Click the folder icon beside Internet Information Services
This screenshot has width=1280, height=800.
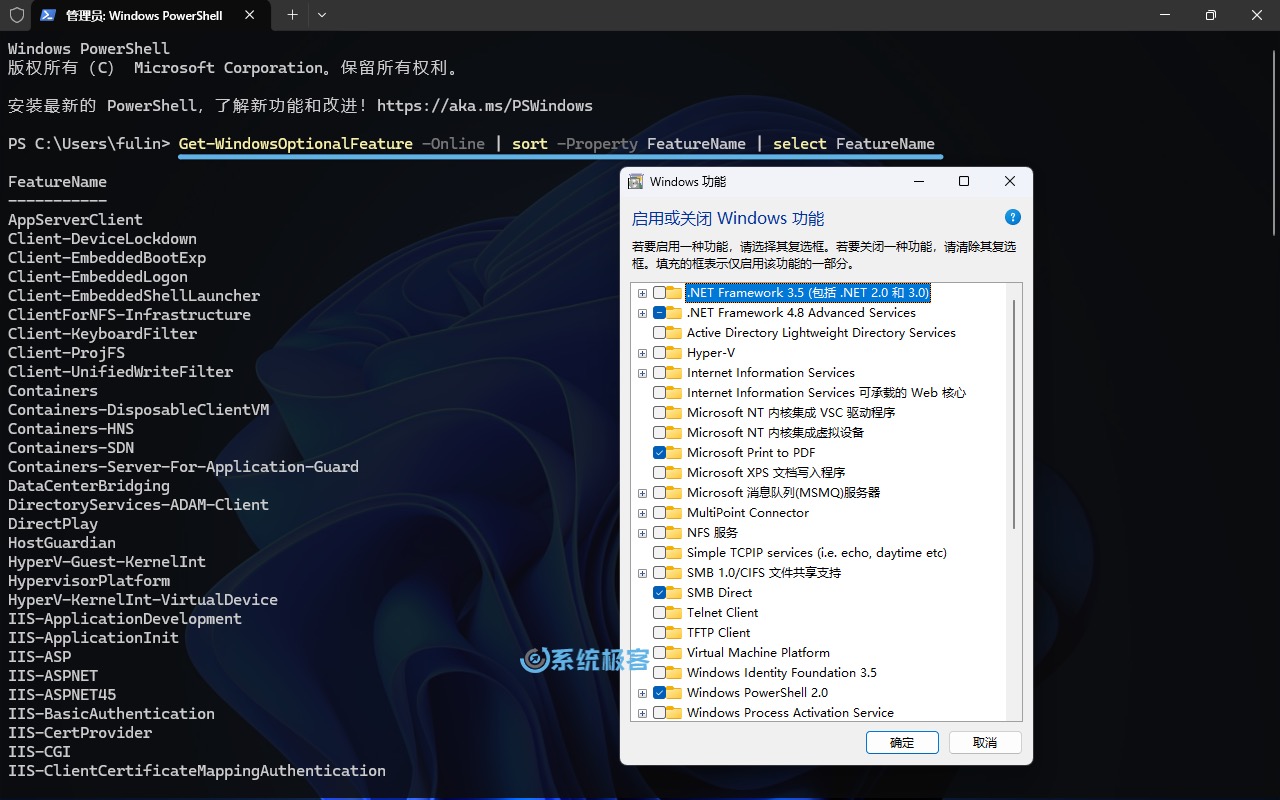pos(675,373)
